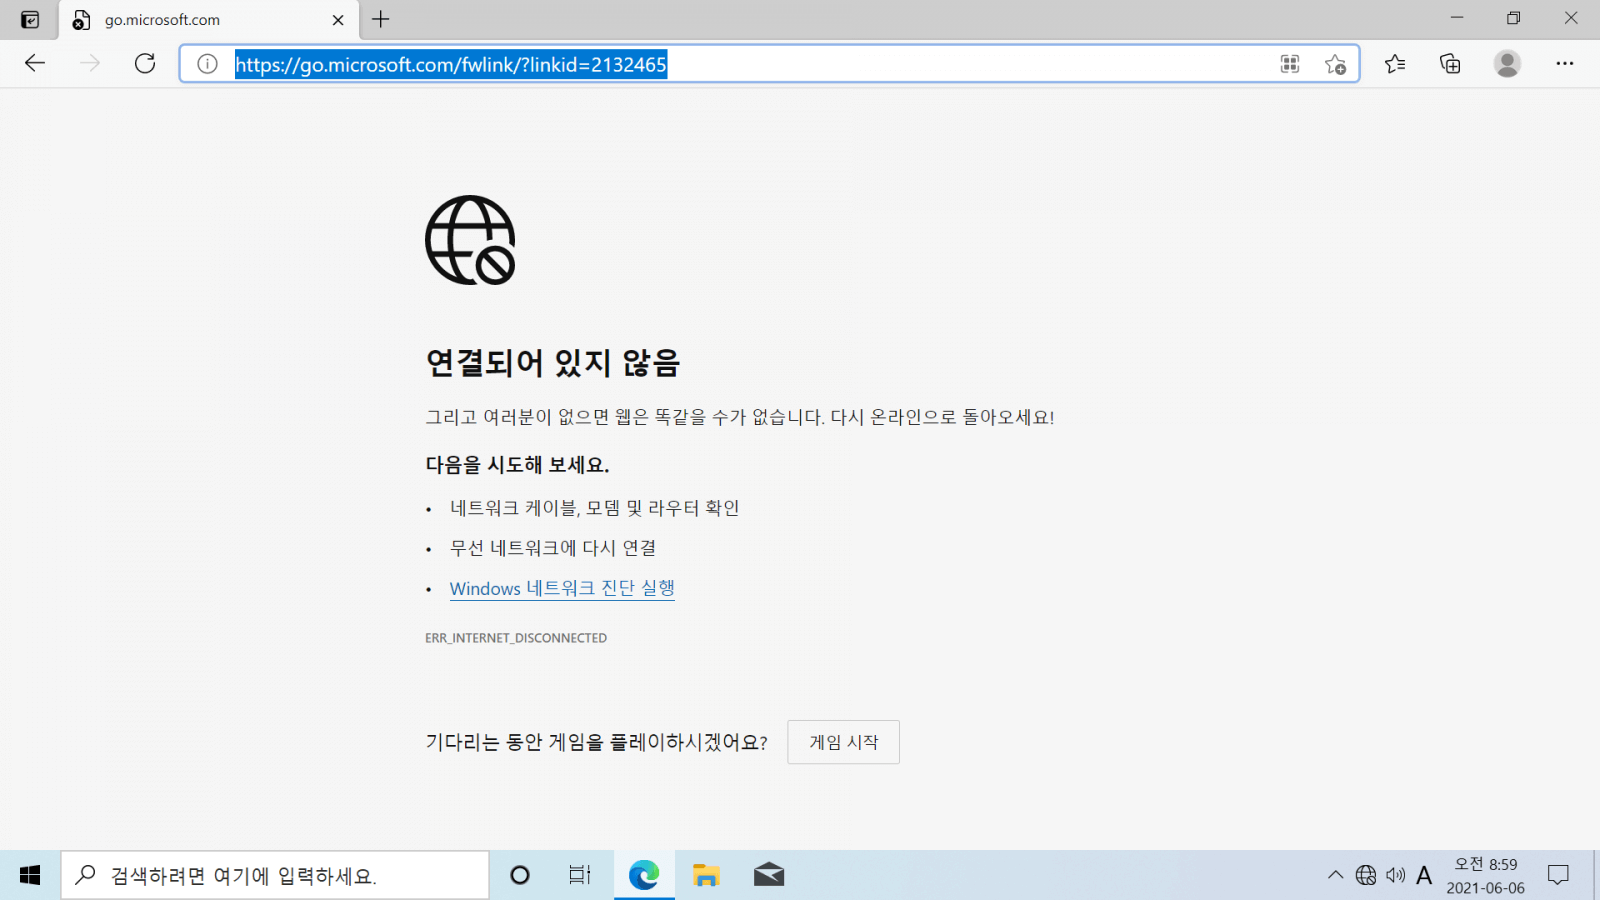Open the Collections icon
The height and width of the screenshot is (900, 1600).
(1450, 64)
